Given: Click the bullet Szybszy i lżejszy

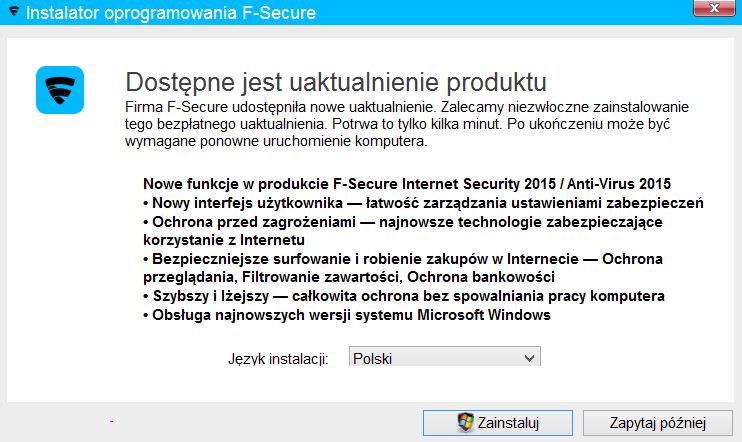Looking at the screenshot, I should (x=404, y=296).
